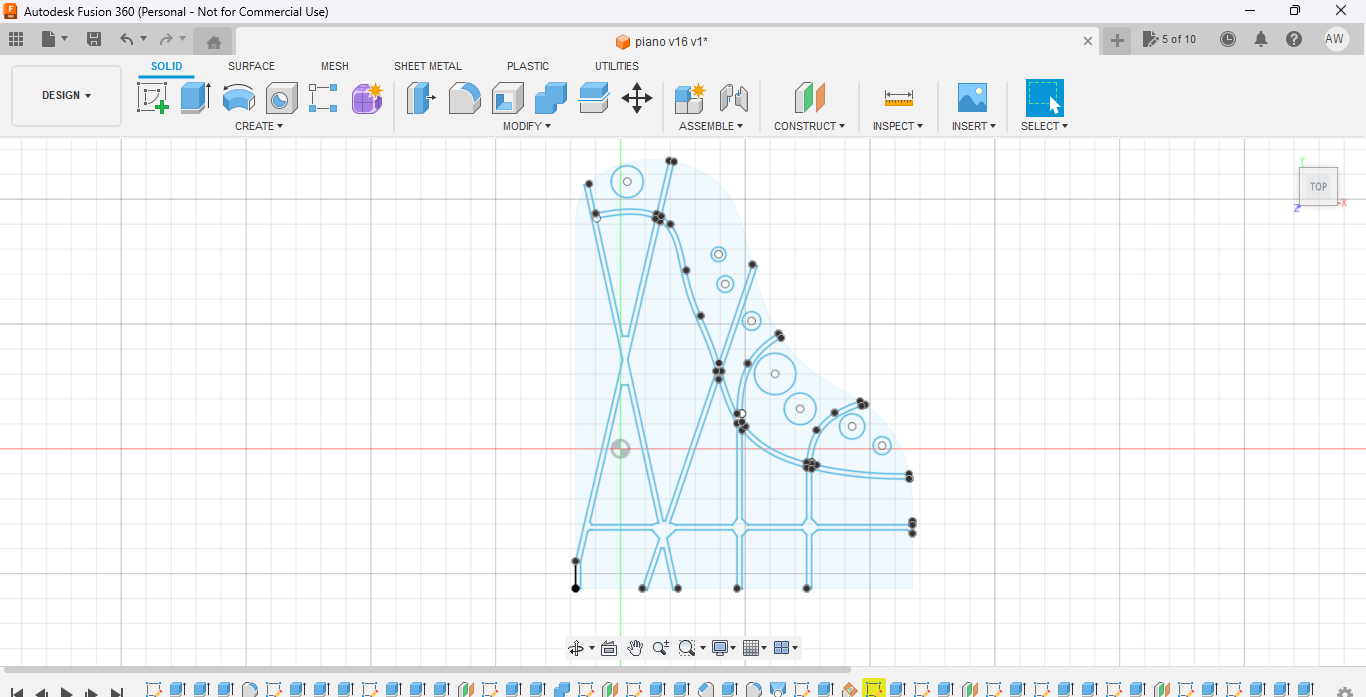This screenshot has height=697, width=1366.
Task: Click the Insert image icon
Action: click(971, 98)
